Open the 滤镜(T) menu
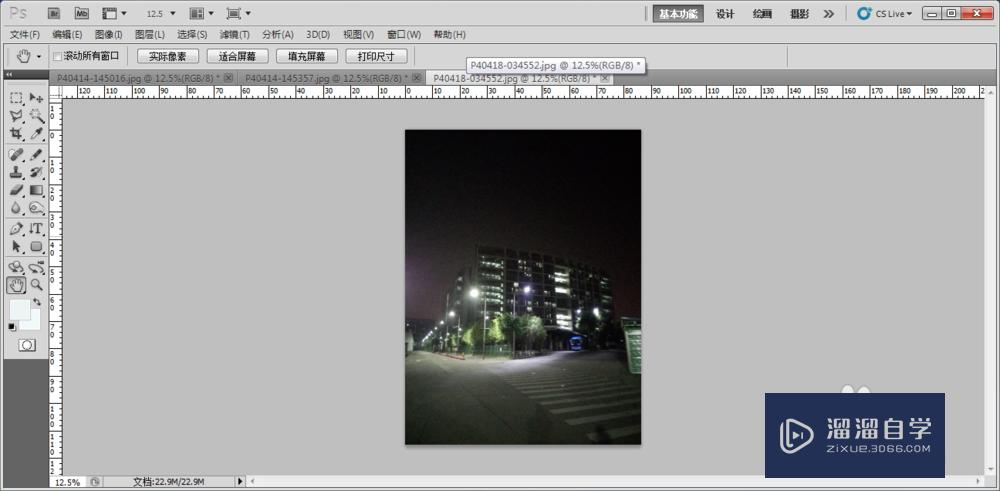 click(235, 34)
